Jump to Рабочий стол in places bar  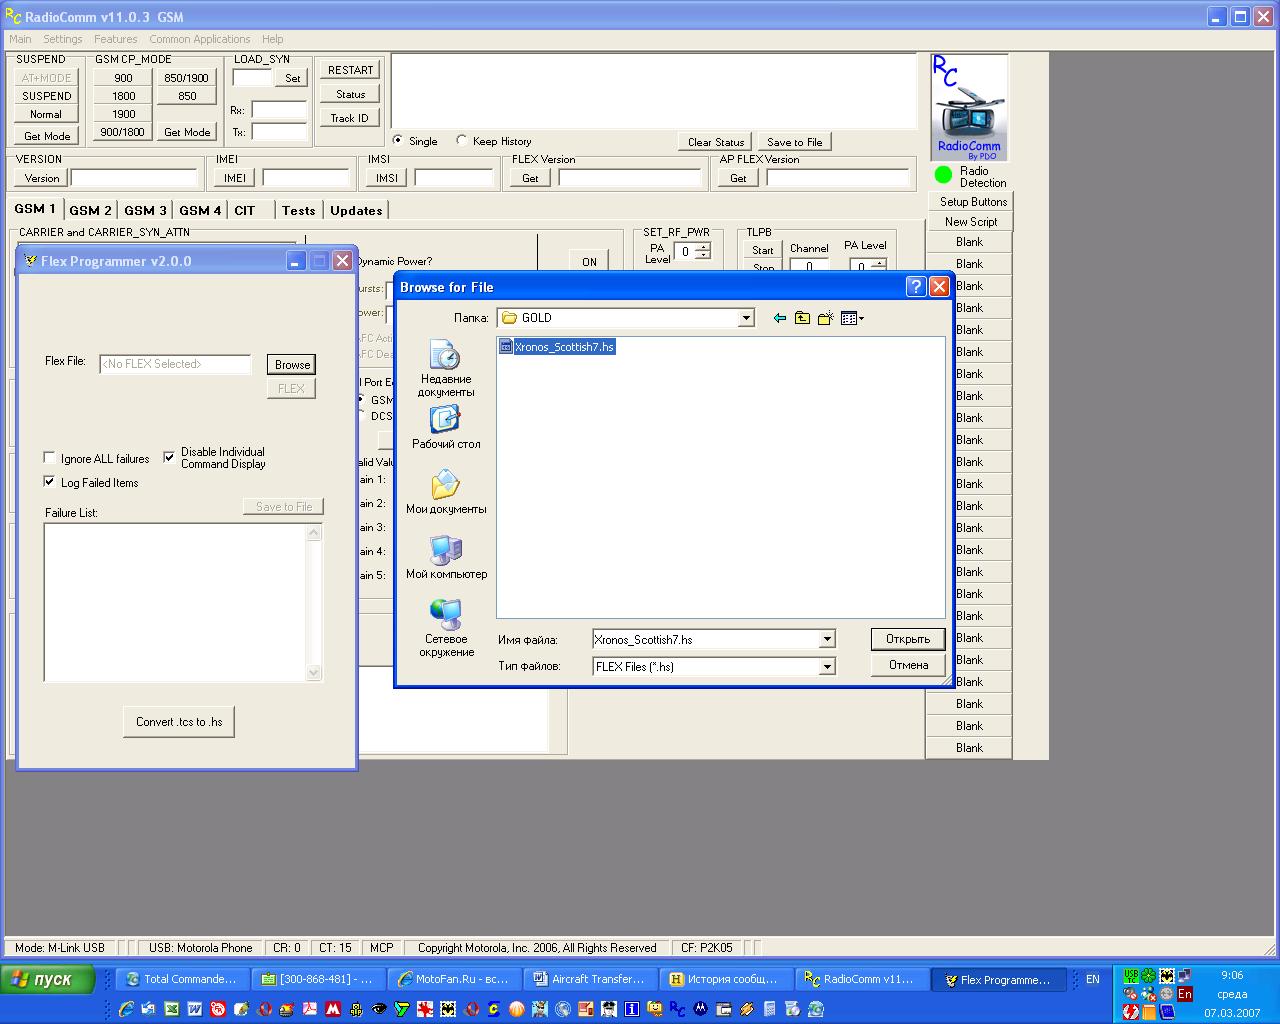point(446,427)
